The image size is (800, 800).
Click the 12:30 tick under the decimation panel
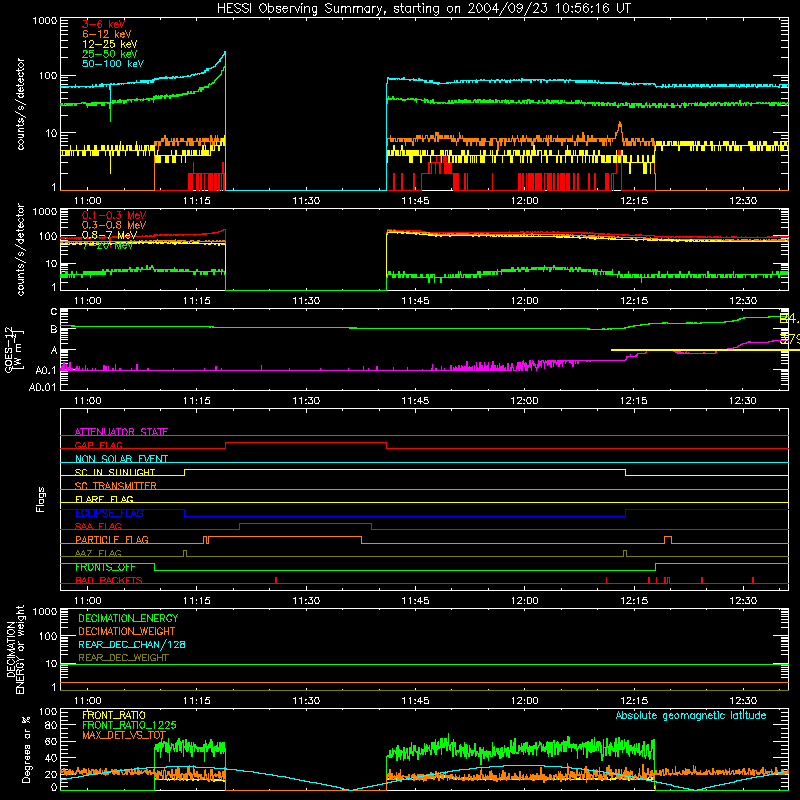pos(743,701)
